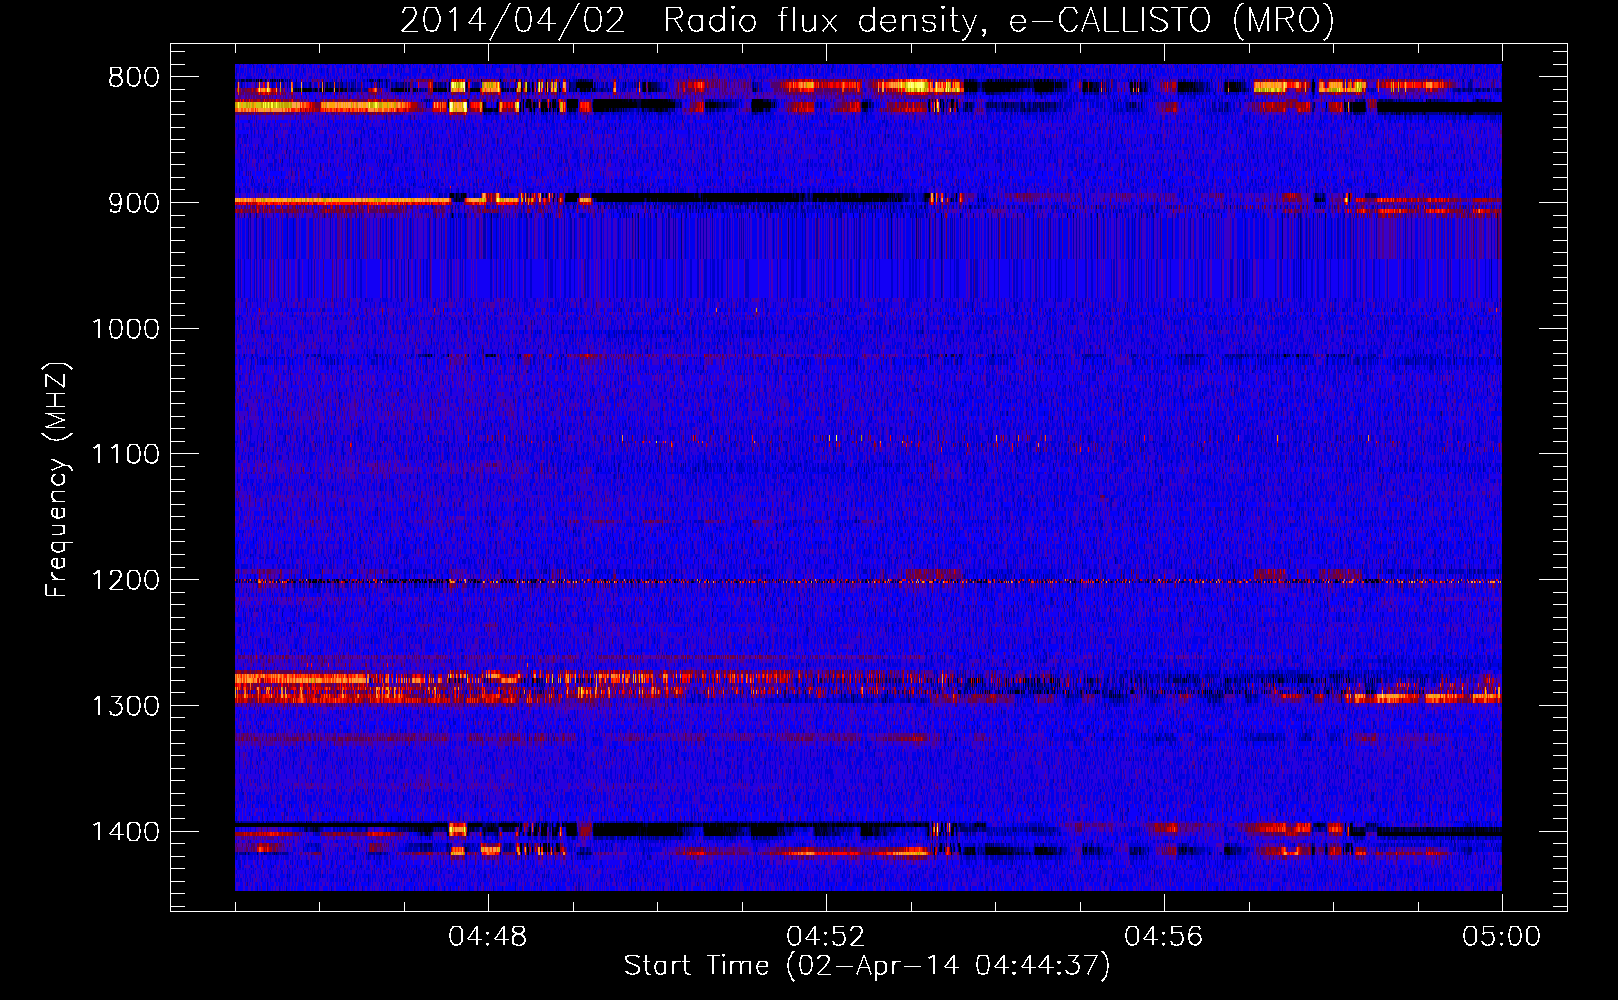
Task: Click the 1100 frequency tick label
Action: pyautogui.click(x=125, y=455)
